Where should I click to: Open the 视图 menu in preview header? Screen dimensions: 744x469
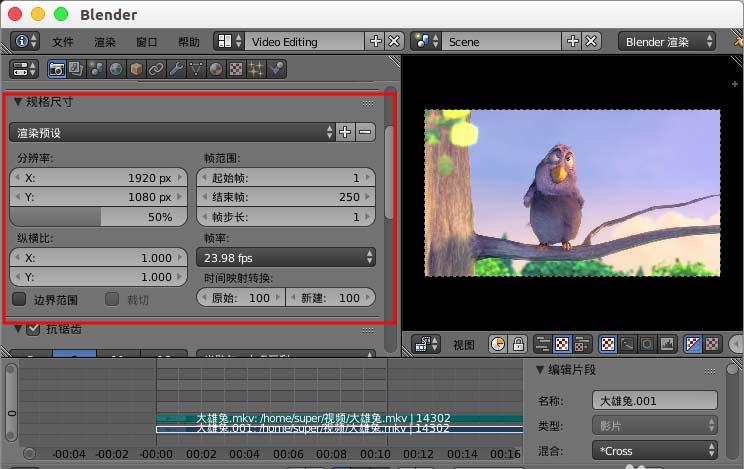[x=464, y=344]
